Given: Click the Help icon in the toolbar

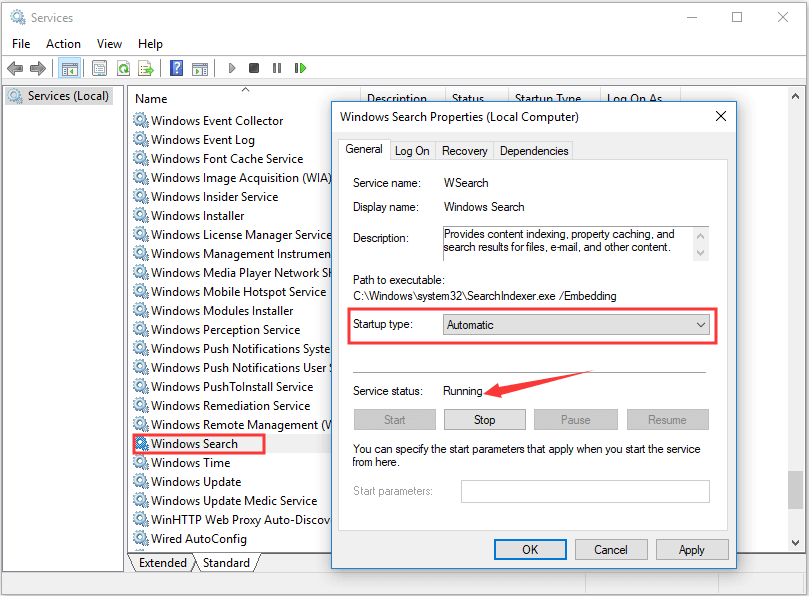Looking at the screenshot, I should [x=175, y=68].
